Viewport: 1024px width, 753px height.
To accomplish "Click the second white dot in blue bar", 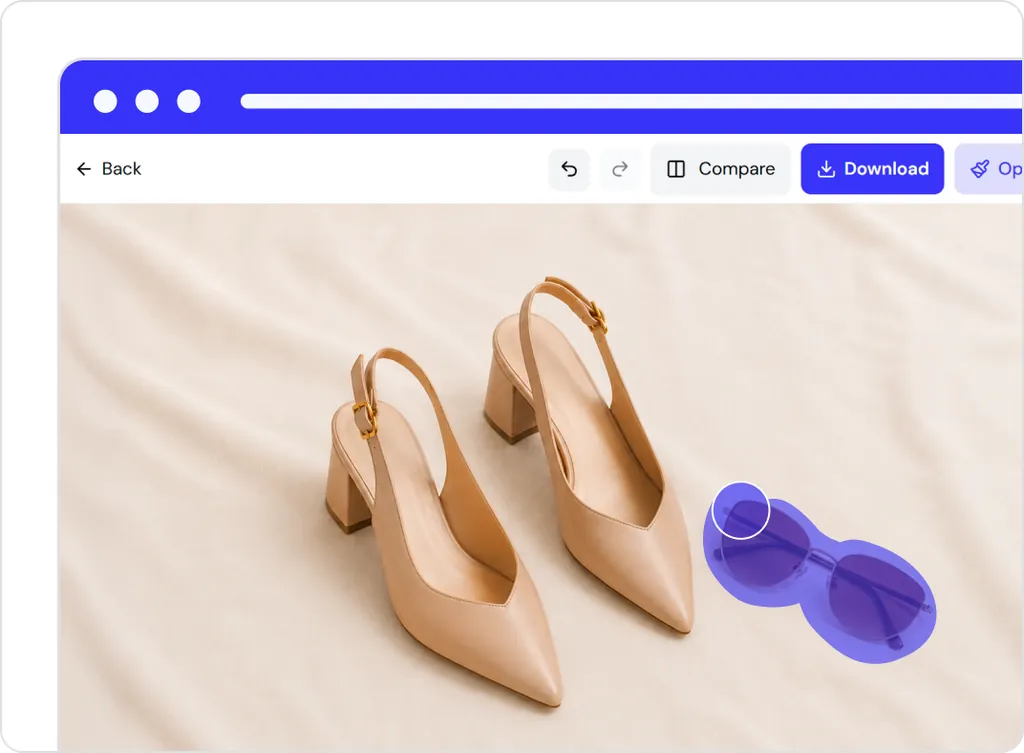I will [147, 101].
